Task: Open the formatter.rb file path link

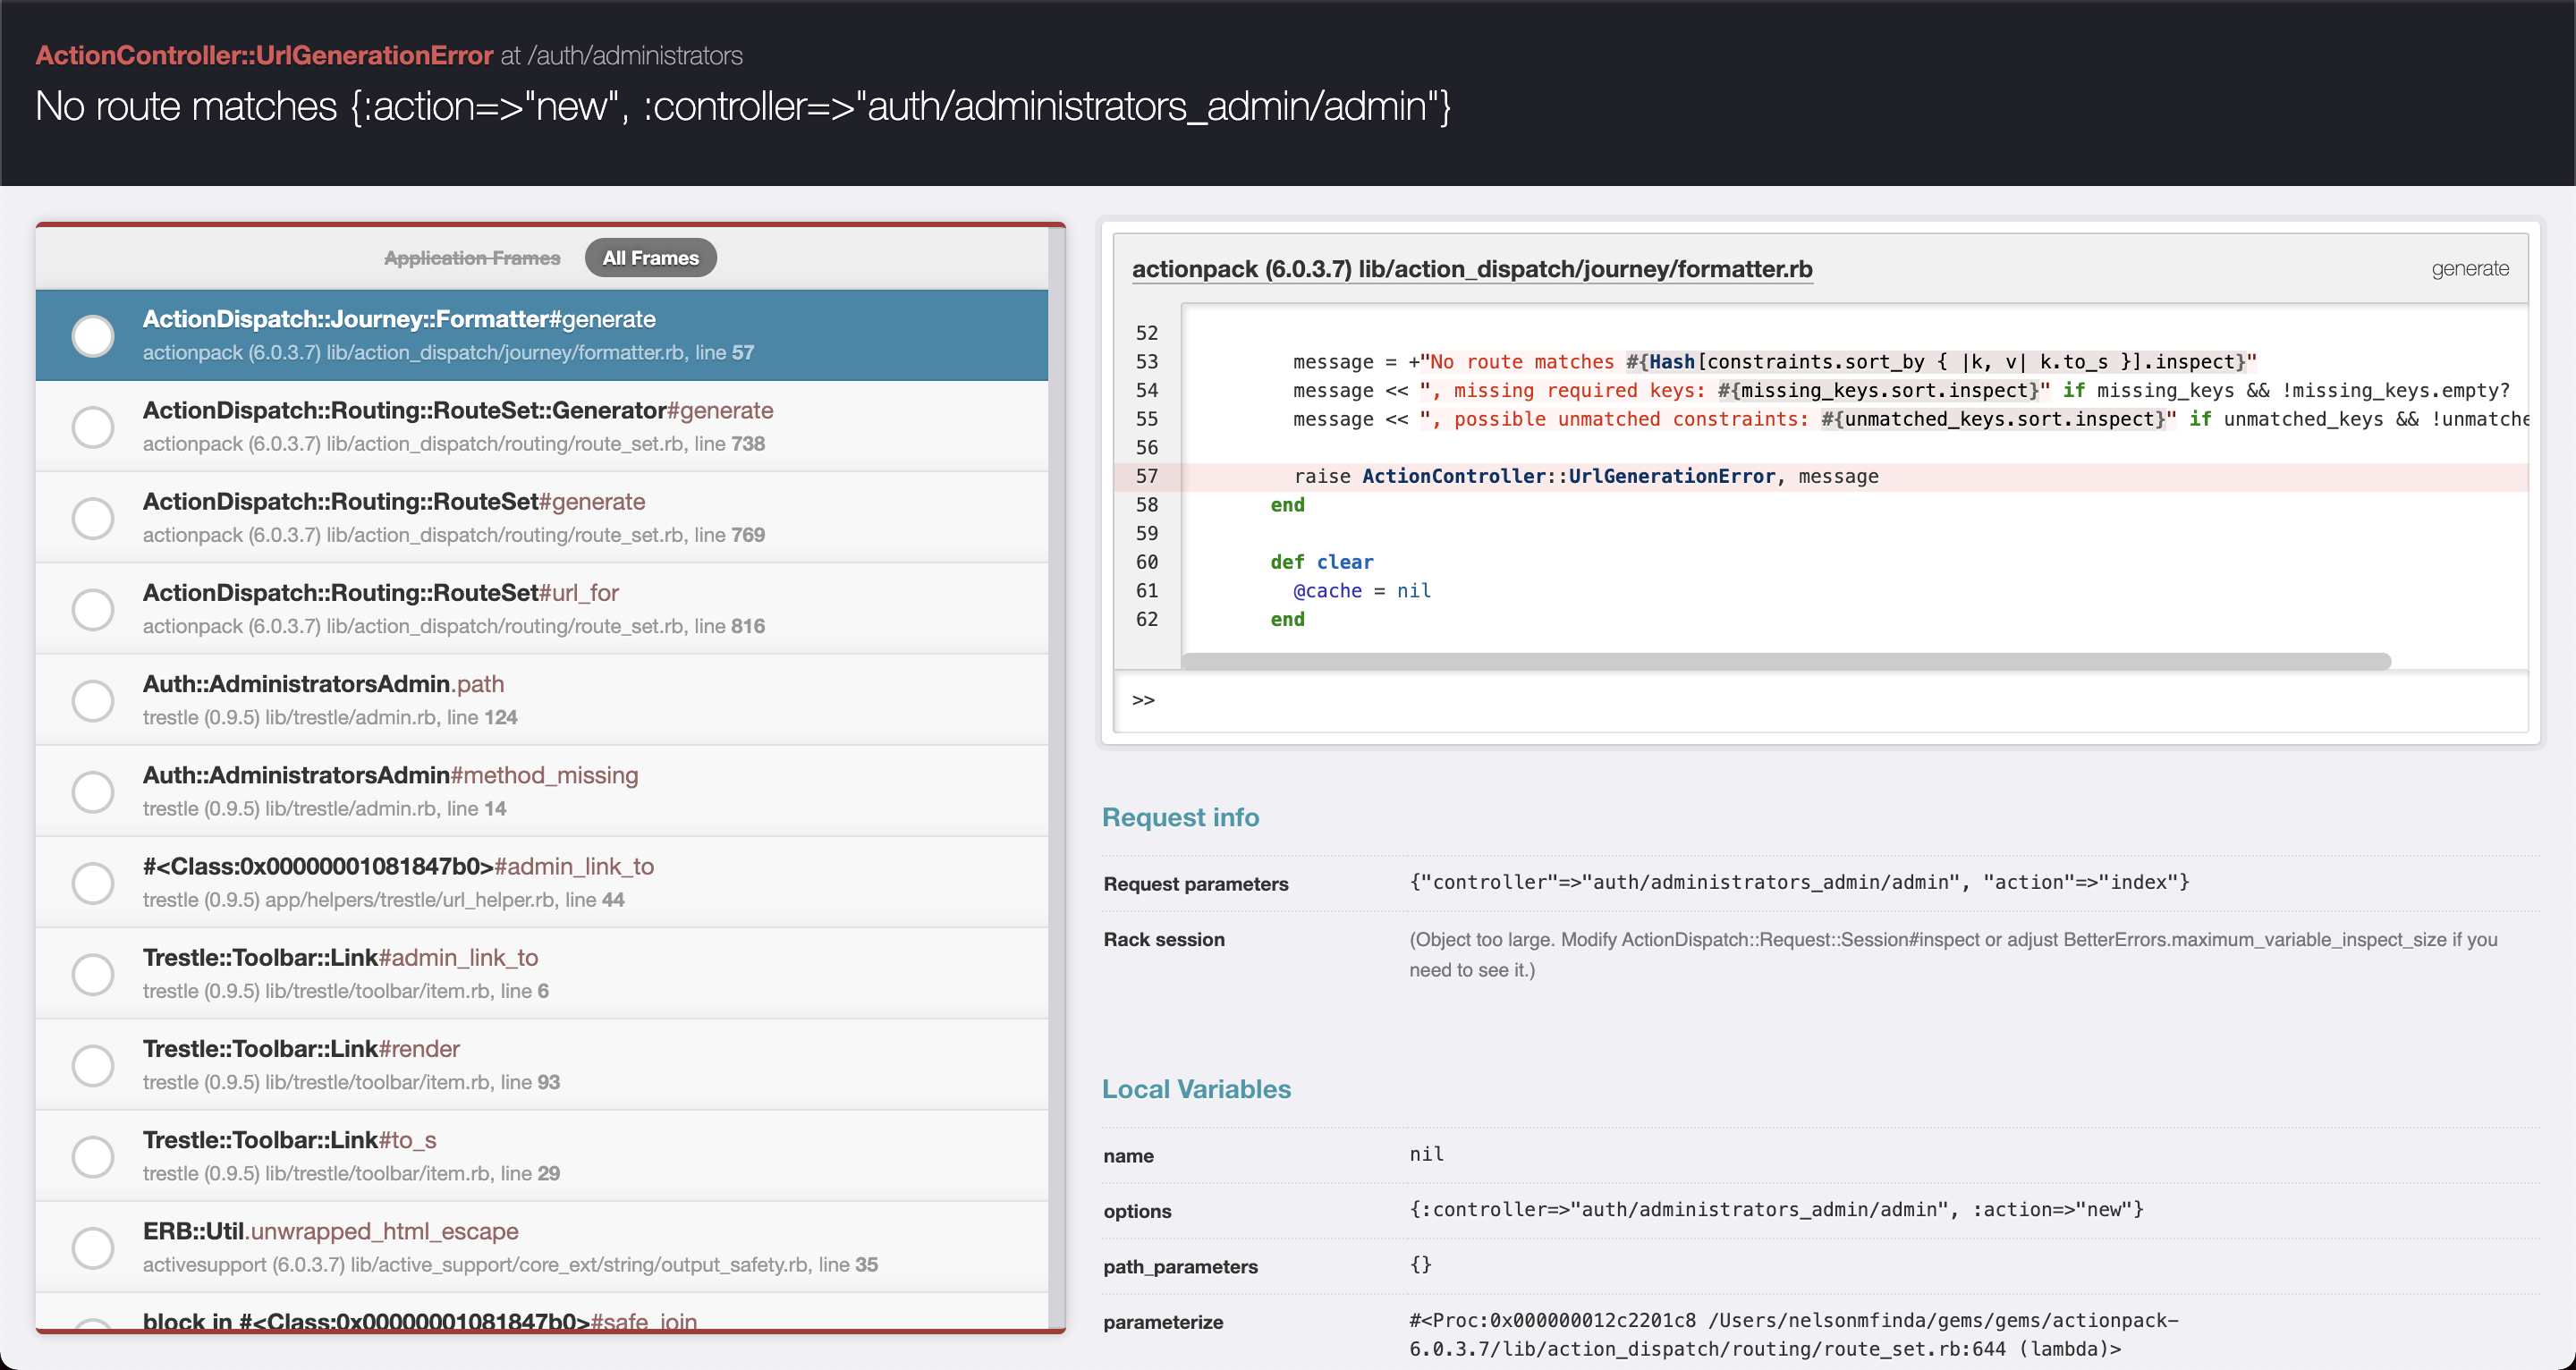Action: click(x=1471, y=269)
